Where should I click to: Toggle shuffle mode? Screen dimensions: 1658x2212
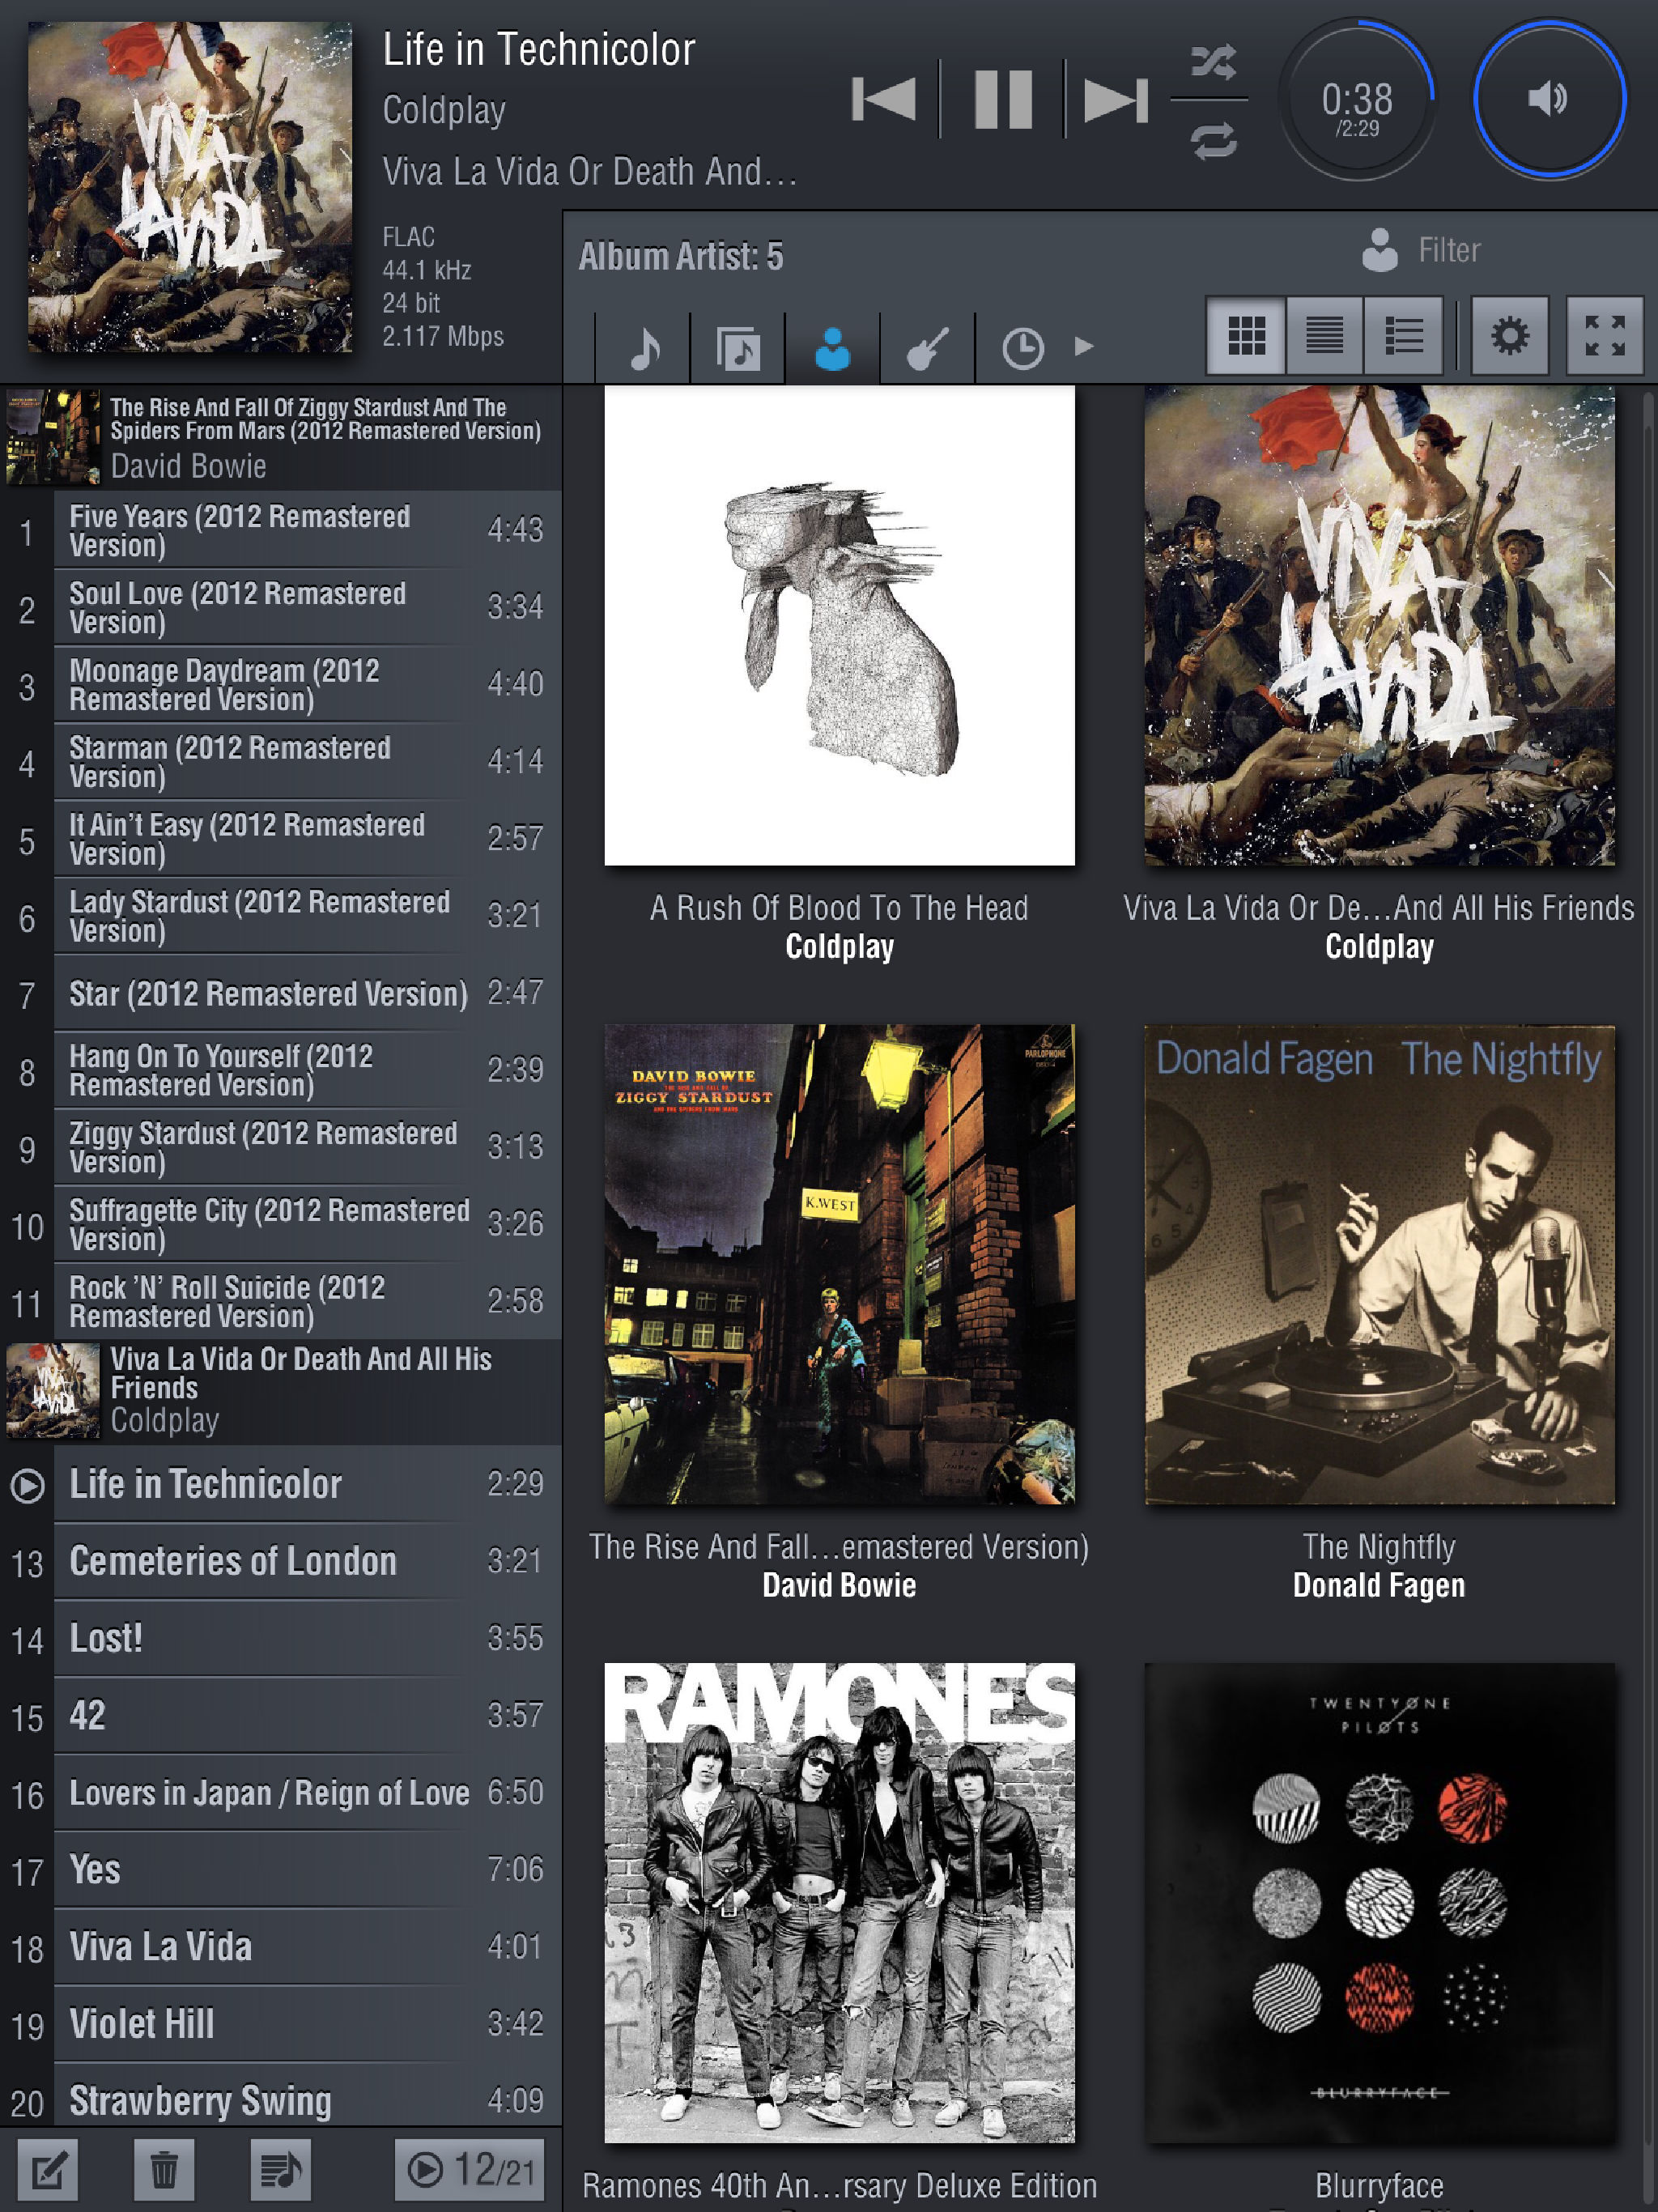point(1213,63)
